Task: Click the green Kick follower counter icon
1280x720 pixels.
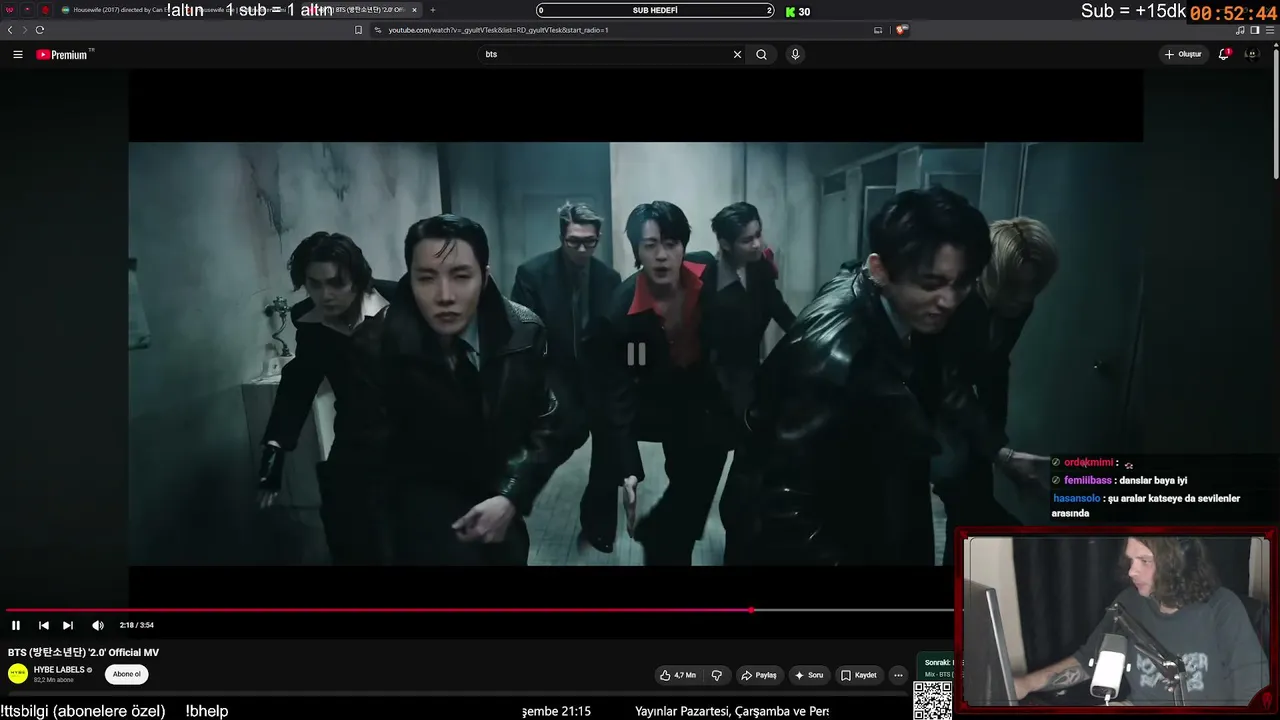Action: [x=791, y=12]
